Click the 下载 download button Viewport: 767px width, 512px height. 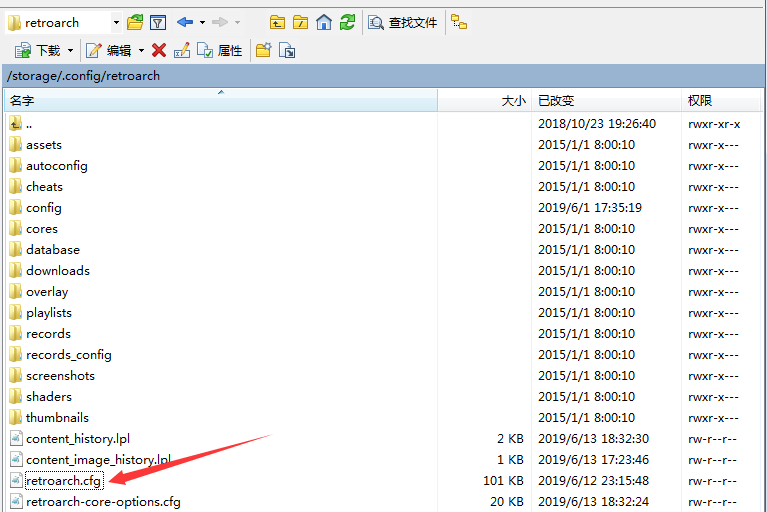[37, 50]
